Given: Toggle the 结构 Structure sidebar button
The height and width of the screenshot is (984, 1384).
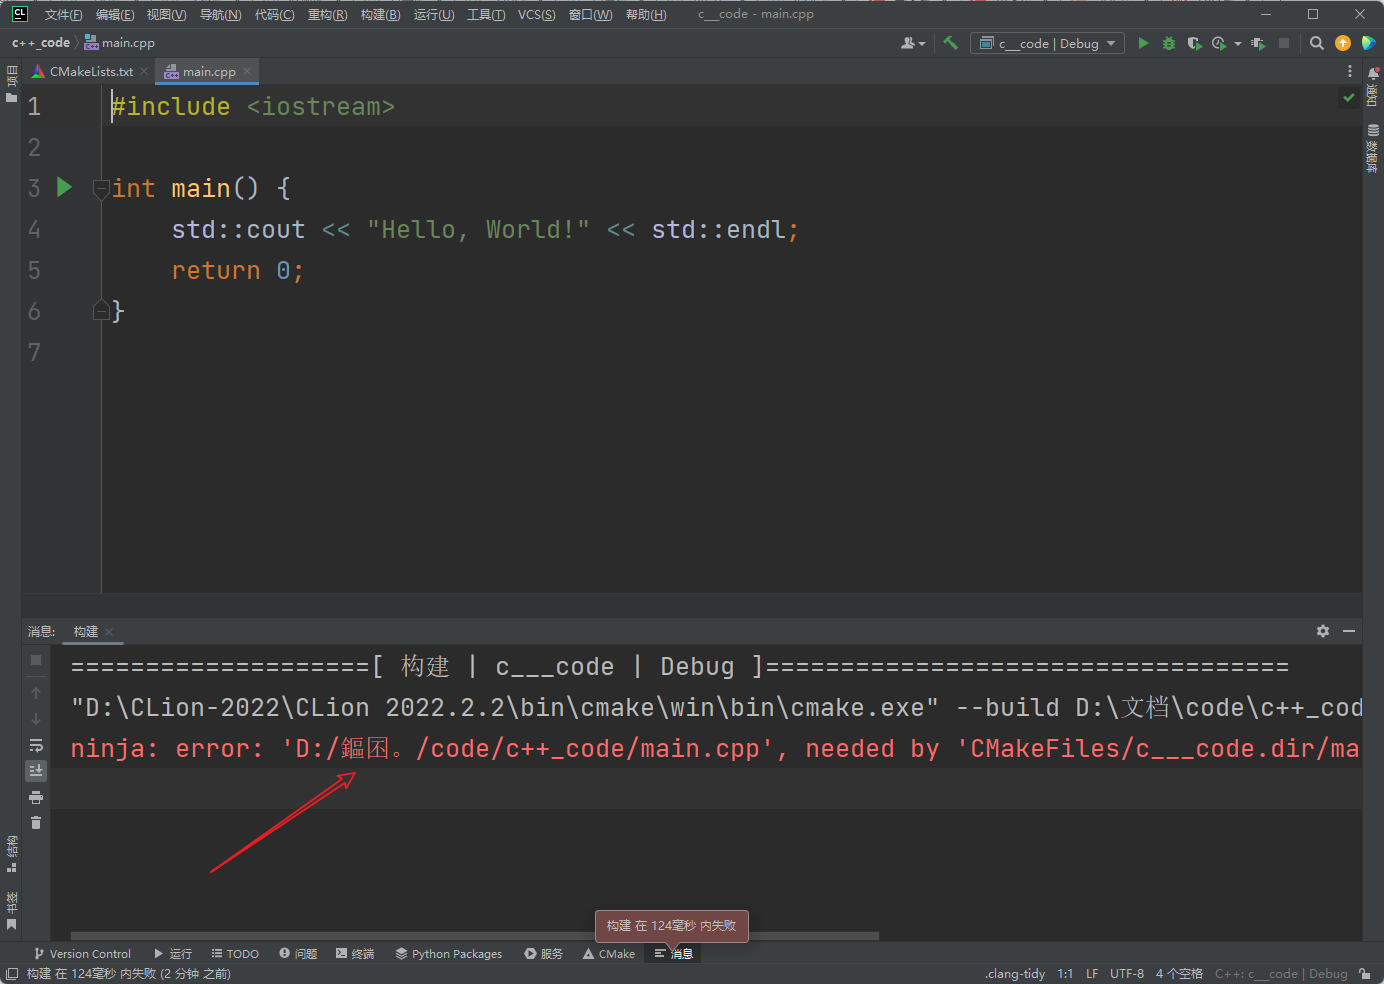Looking at the screenshot, I should click(11, 853).
